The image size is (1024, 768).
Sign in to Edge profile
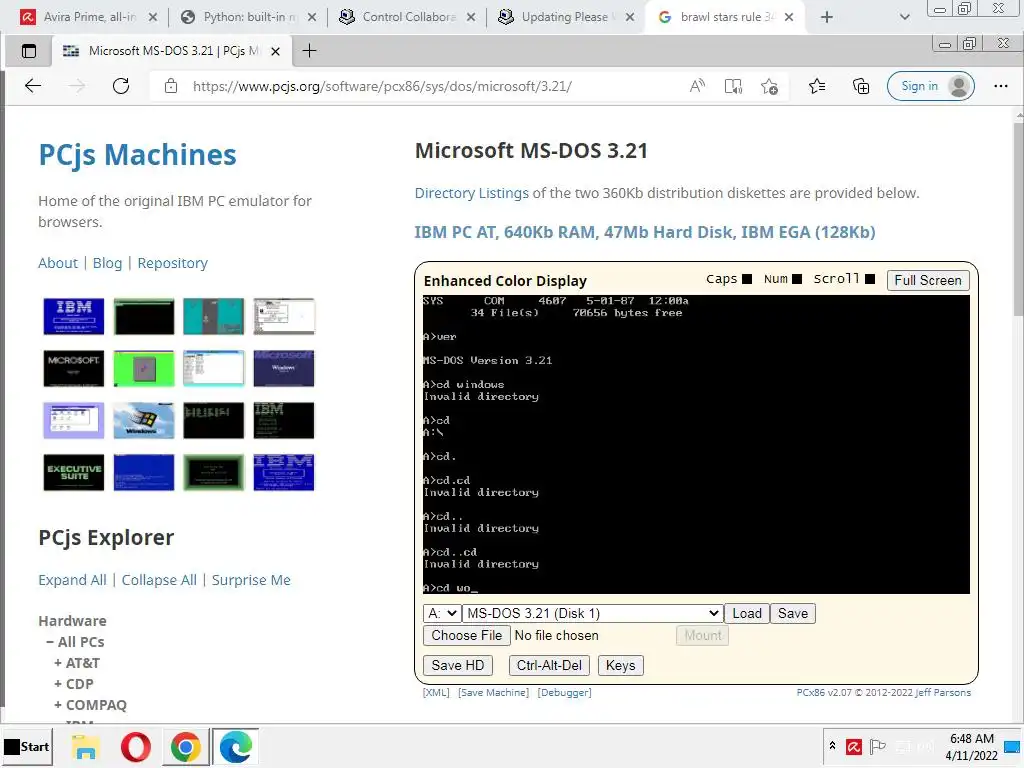pyautogui.click(x=931, y=86)
